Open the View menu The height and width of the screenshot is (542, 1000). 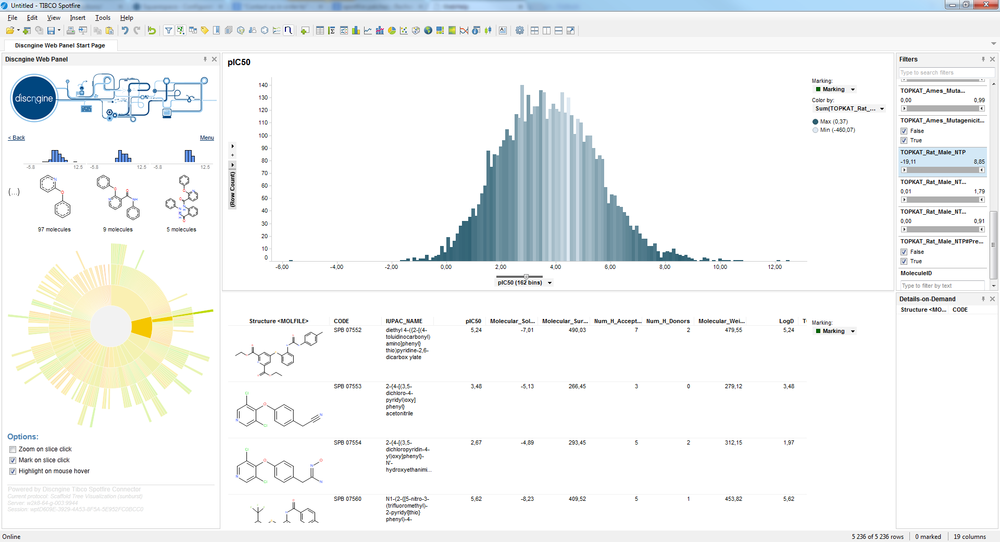pos(54,18)
